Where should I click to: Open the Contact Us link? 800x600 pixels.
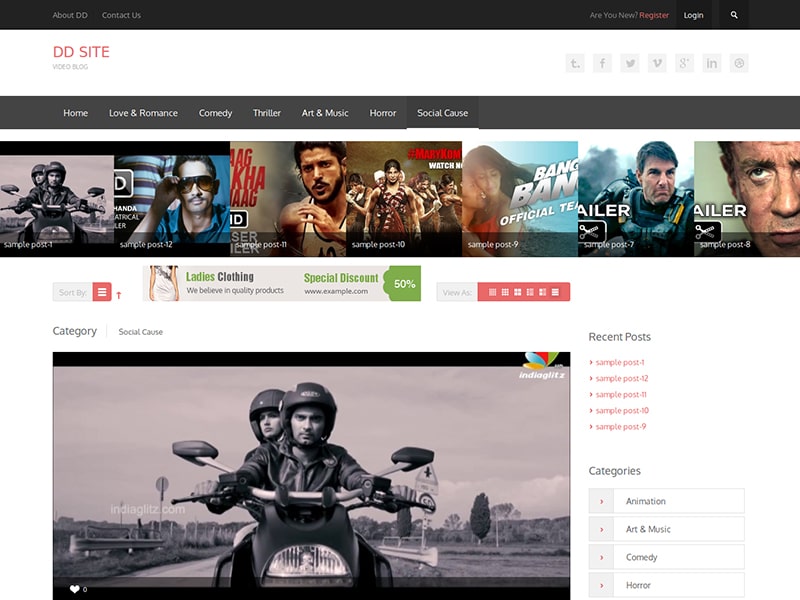(121, 15)
